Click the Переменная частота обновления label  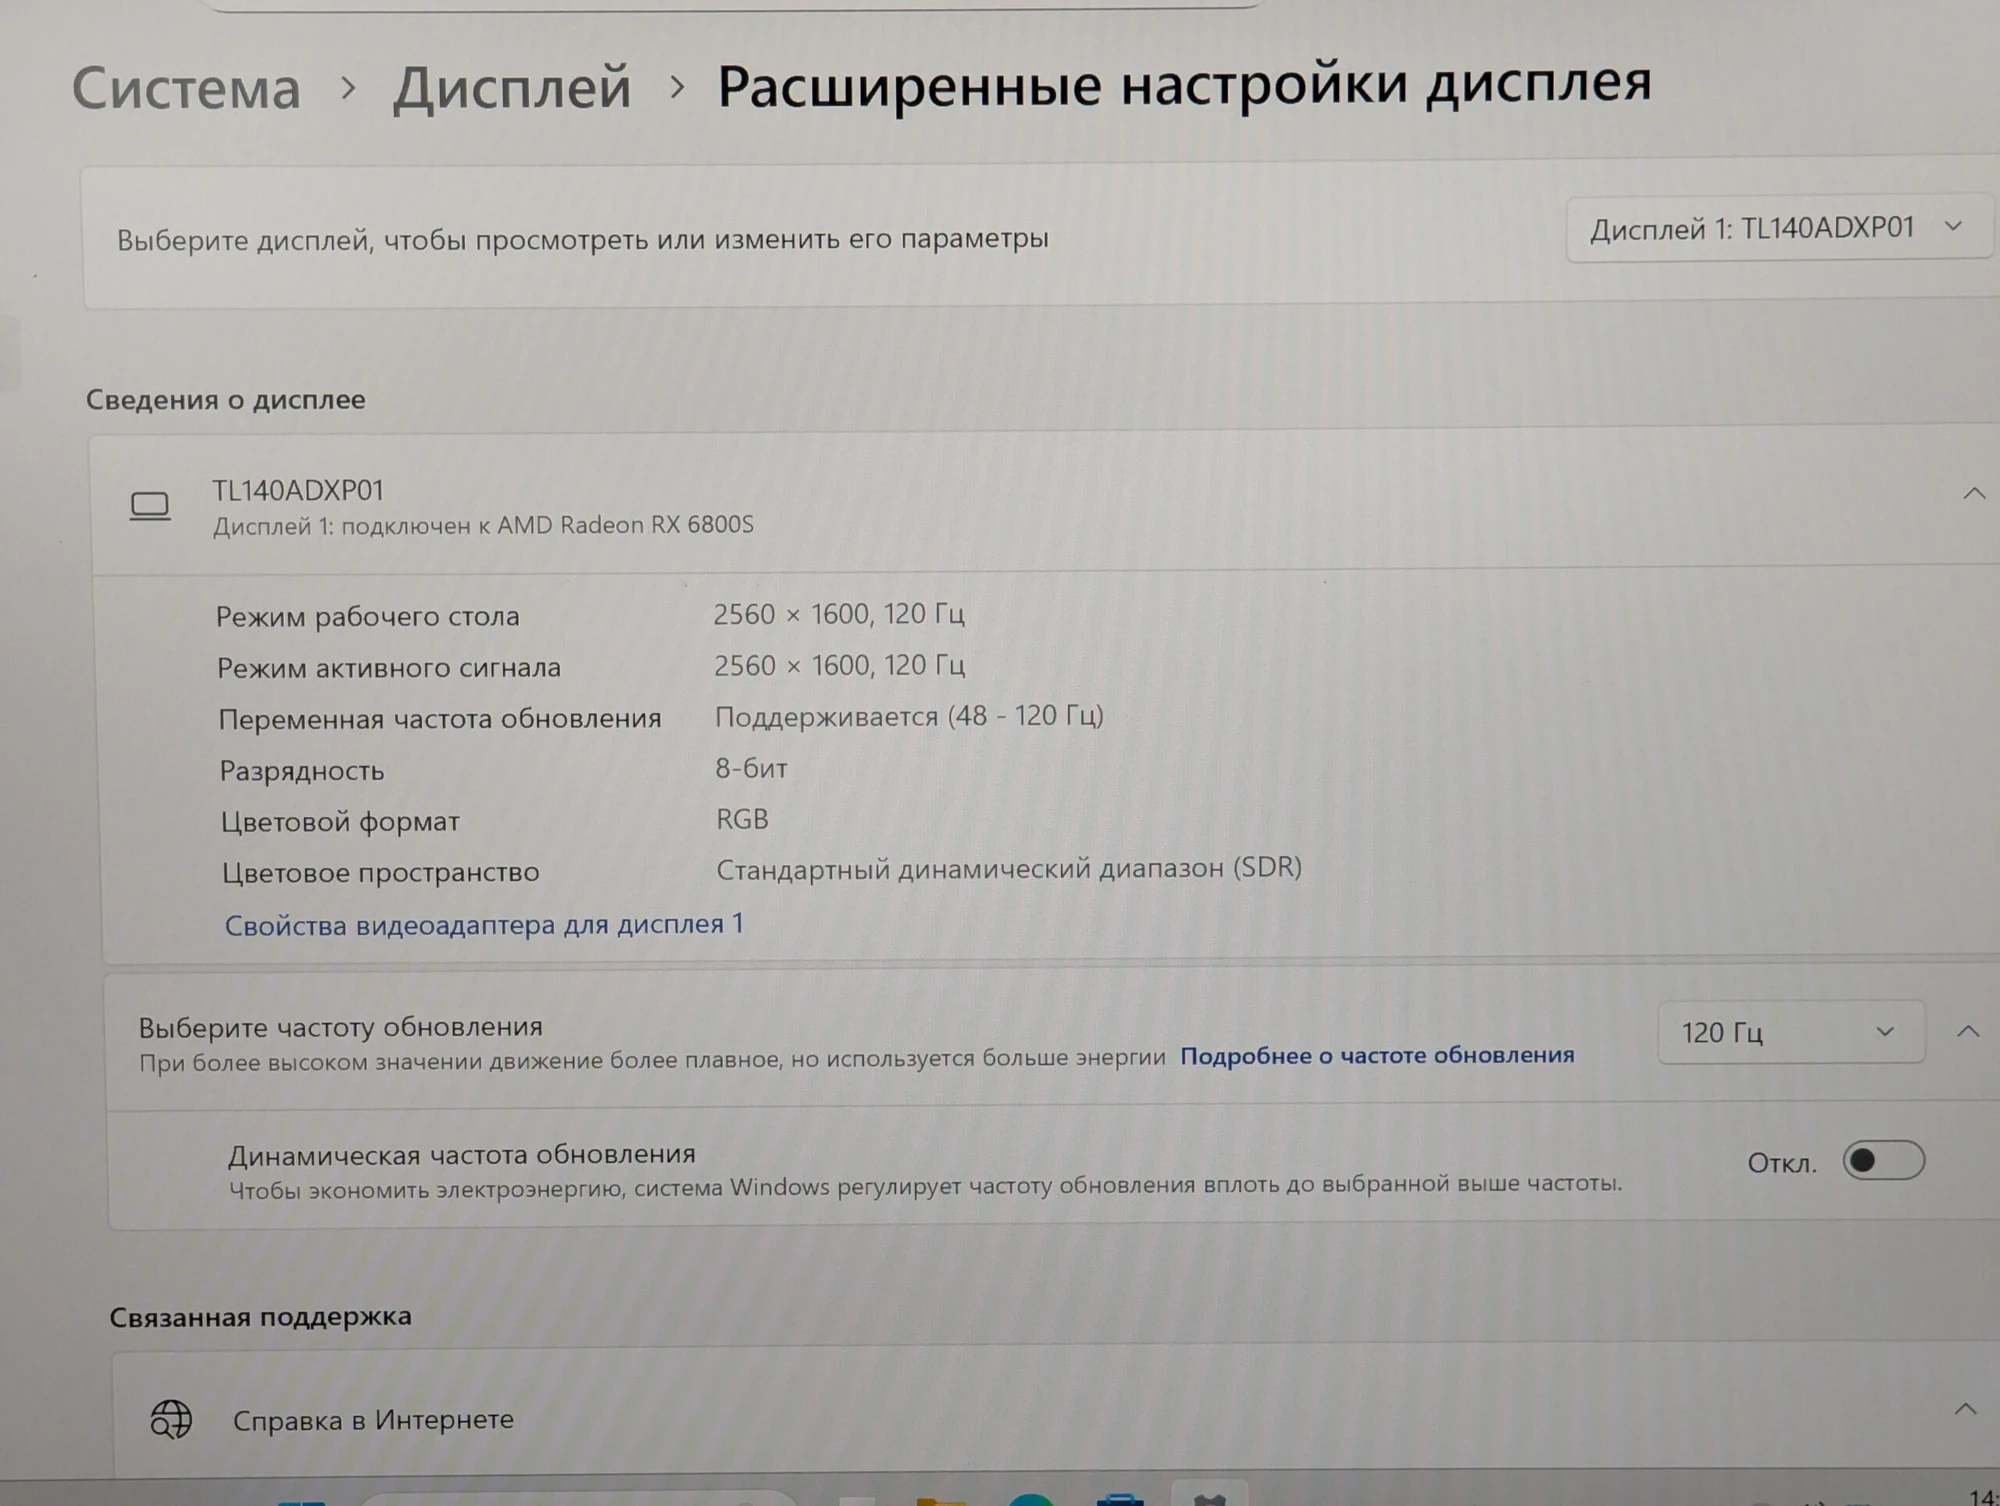tap(440, 719)
